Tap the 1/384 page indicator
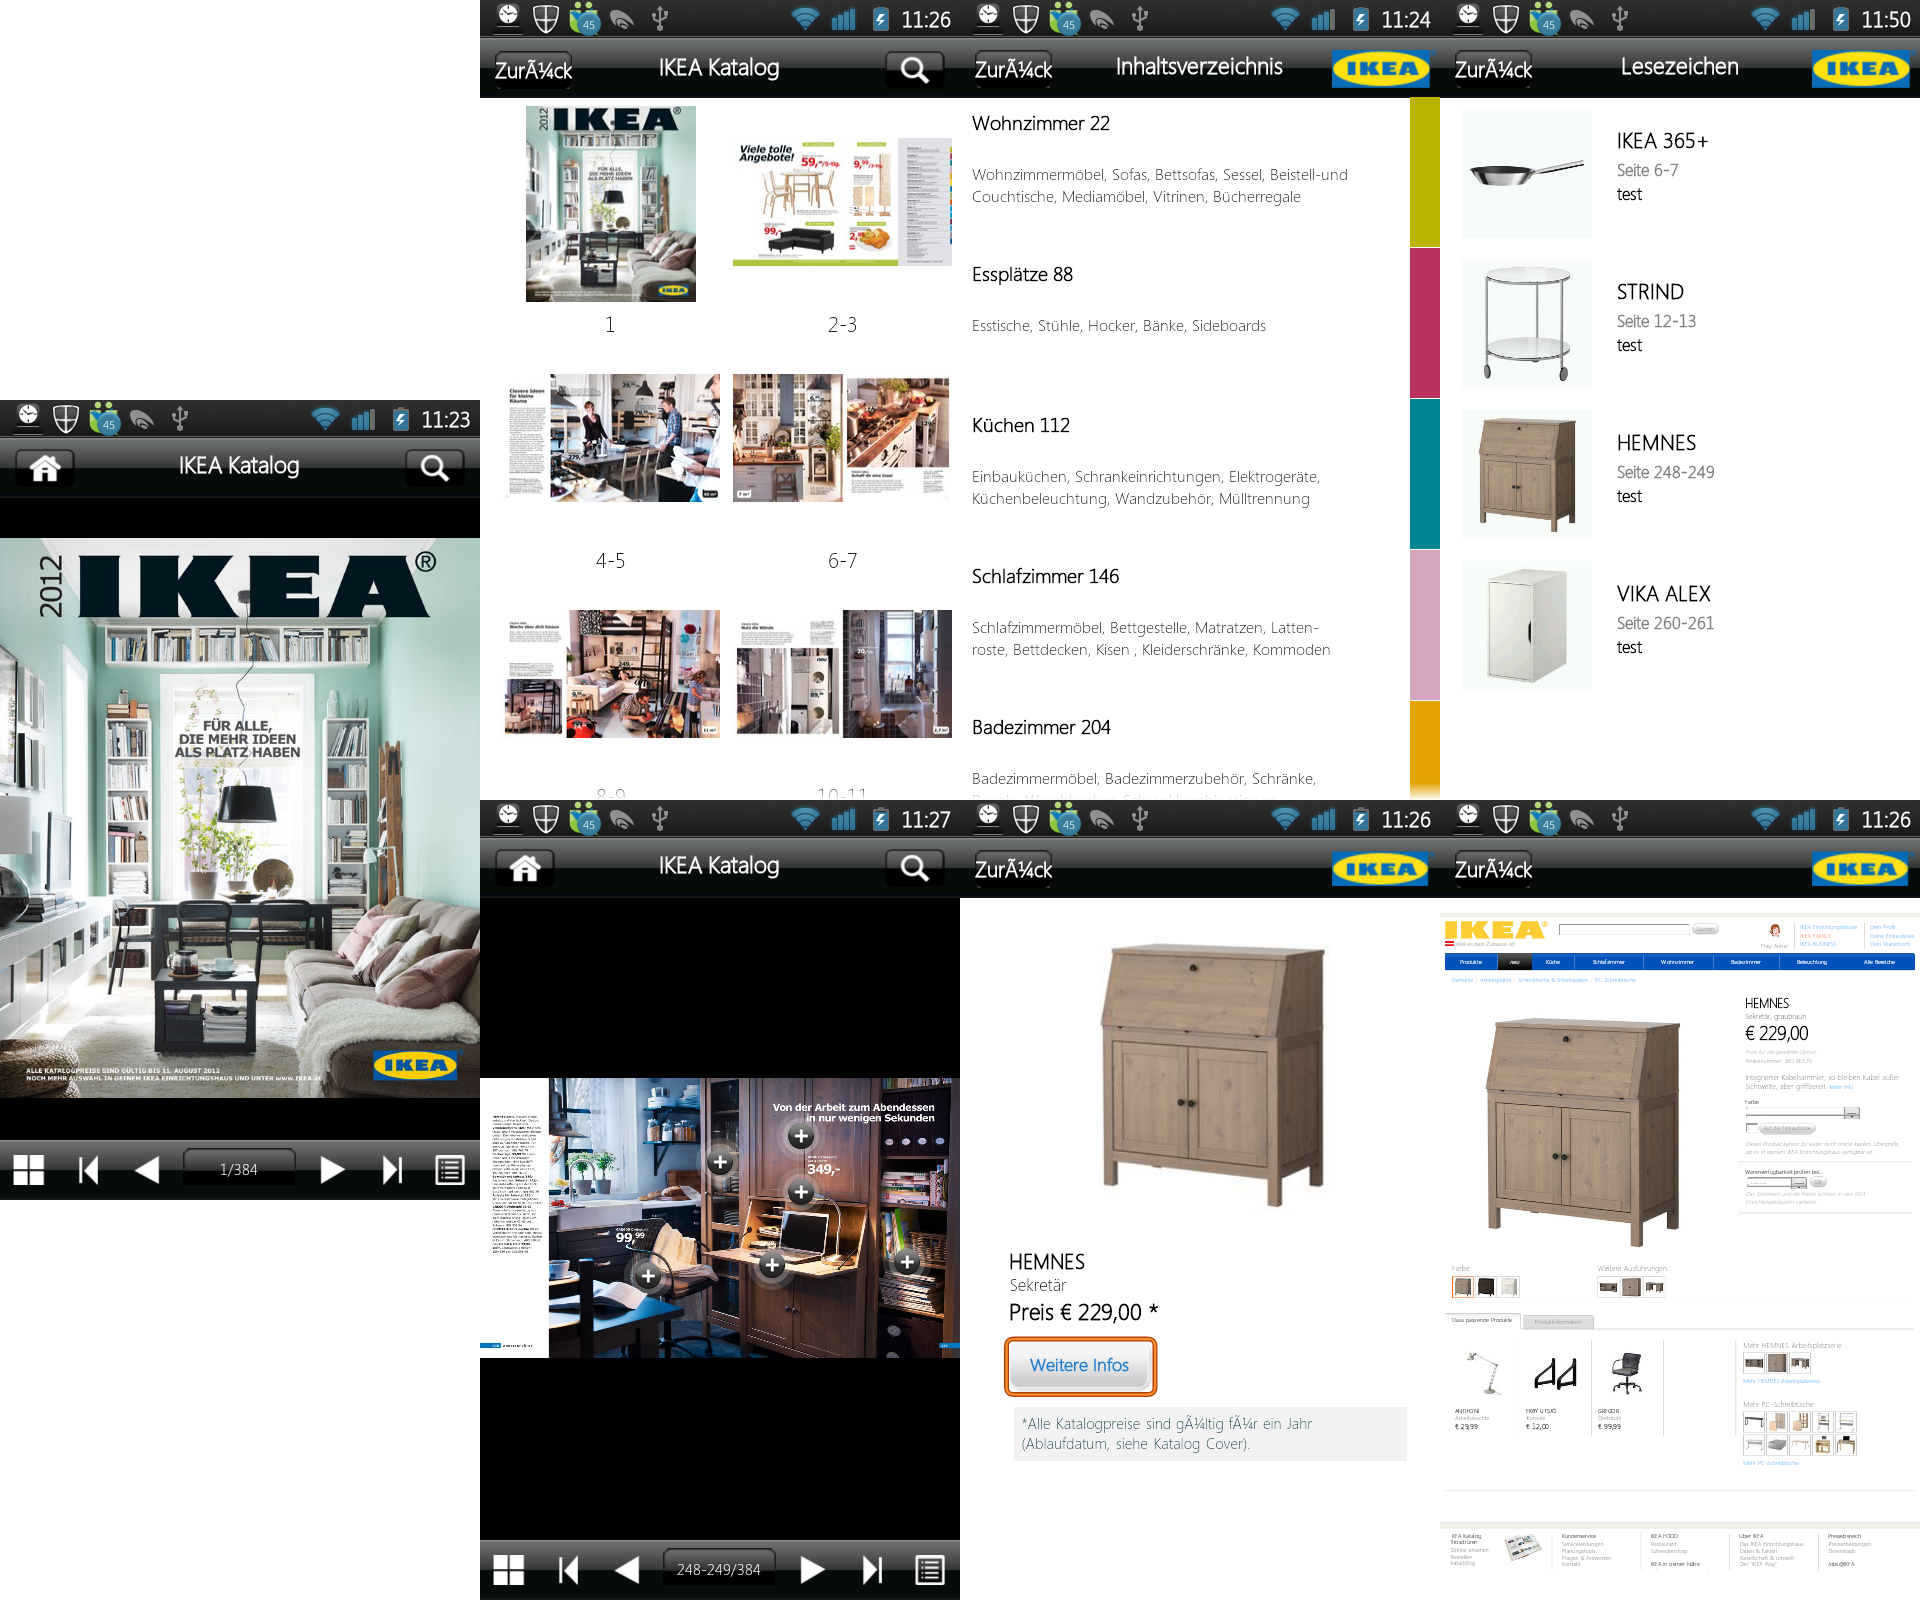The image size is (1920, 1600). 239,1169
